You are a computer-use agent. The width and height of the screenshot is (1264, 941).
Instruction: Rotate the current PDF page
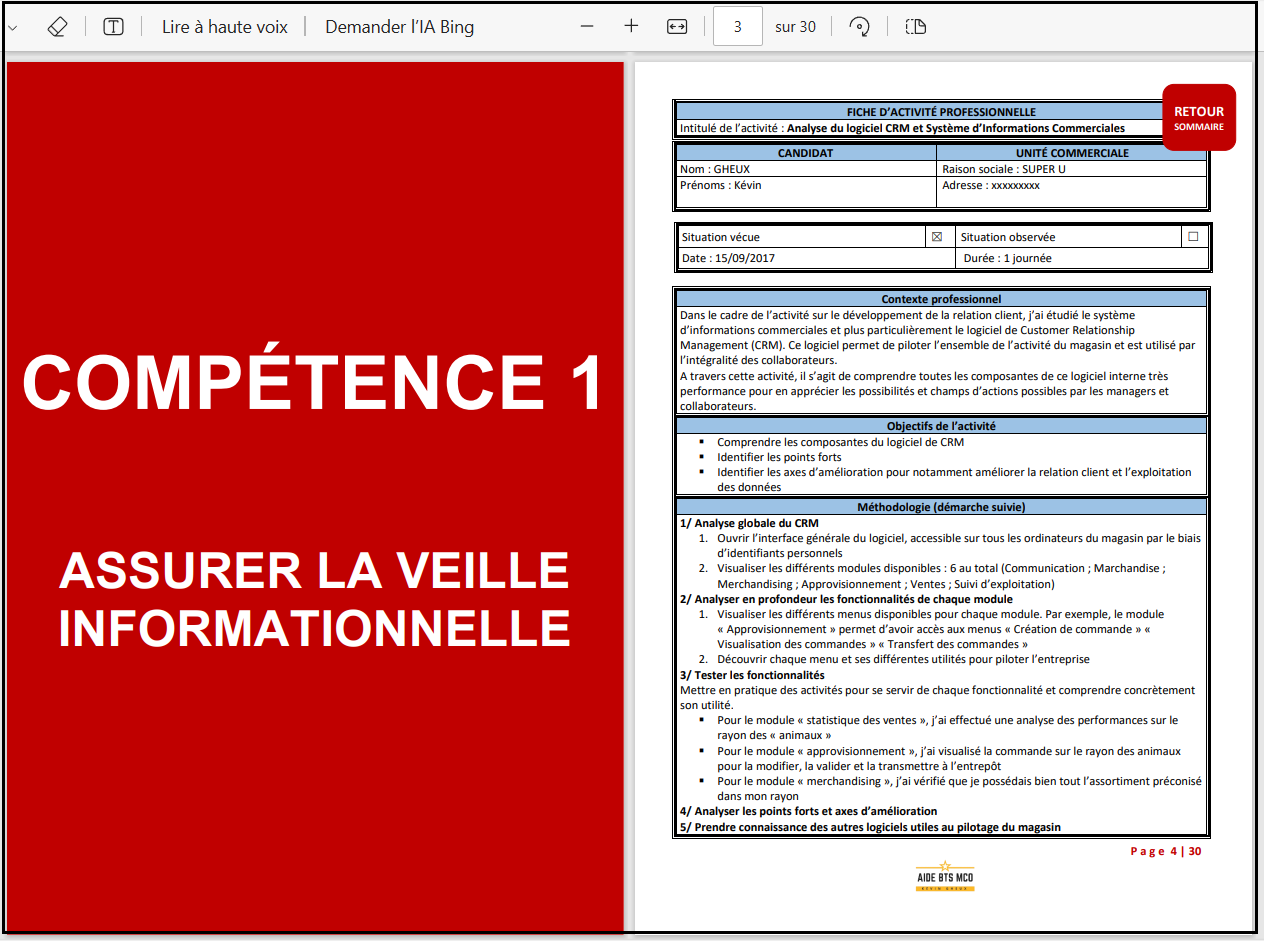859,26
